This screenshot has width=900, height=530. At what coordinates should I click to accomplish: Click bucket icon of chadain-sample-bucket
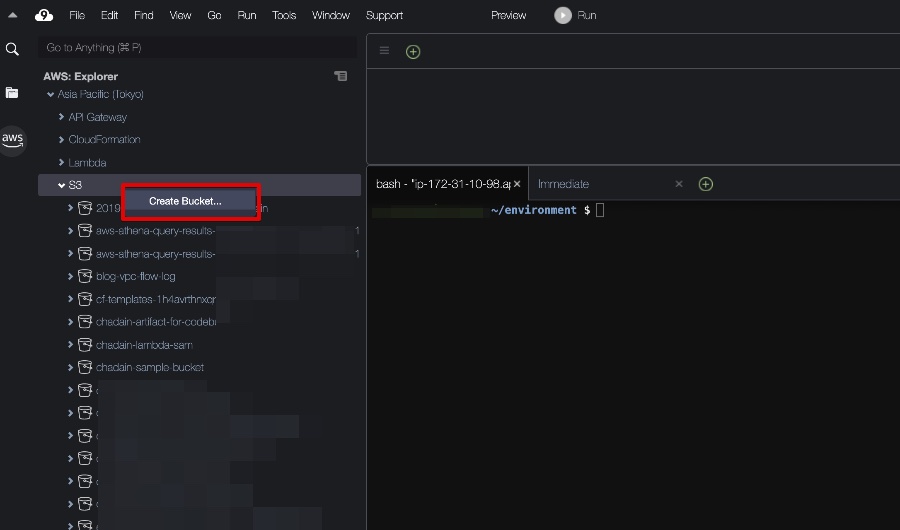(85, 367)
